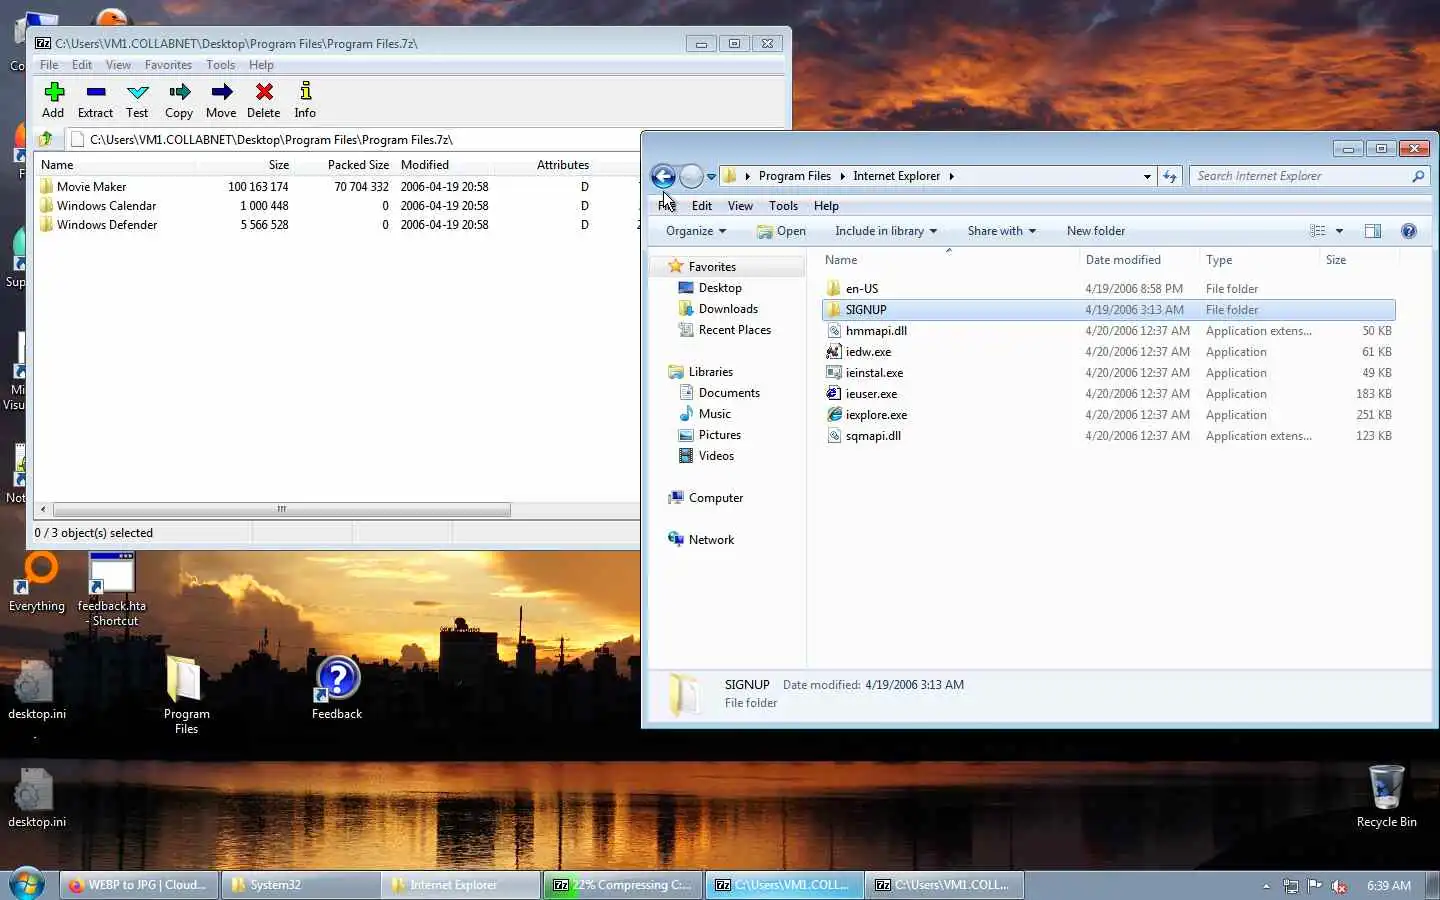Open Explorer help question mark icon

tap(1408, 231)
